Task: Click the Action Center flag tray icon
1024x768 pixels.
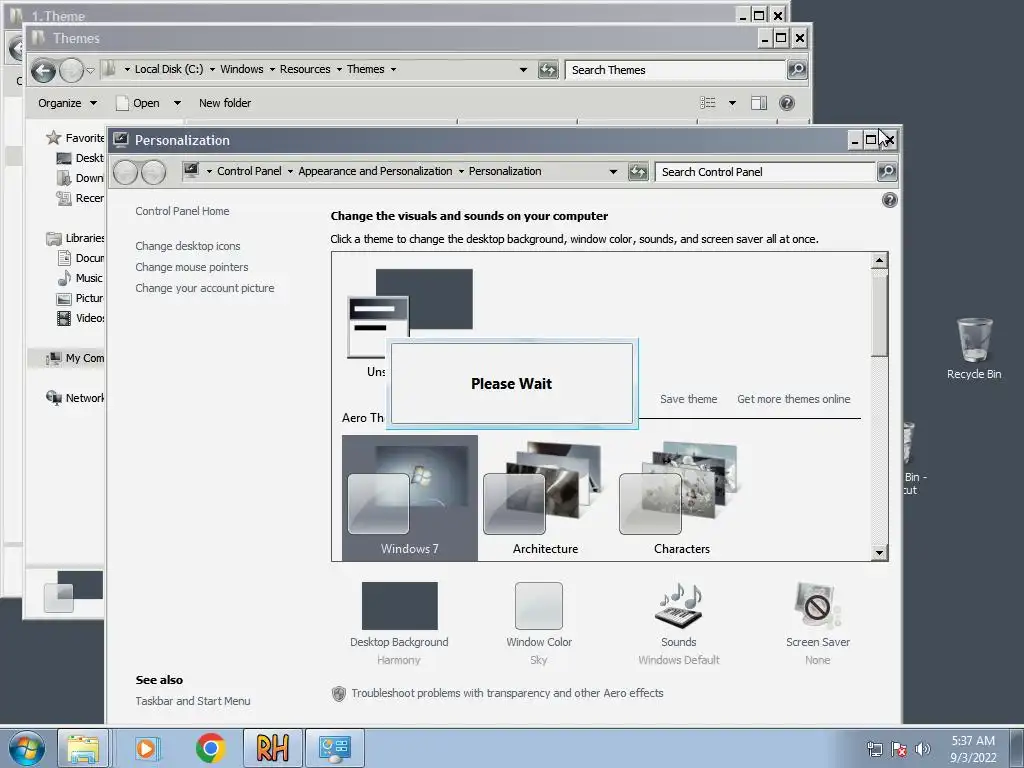Action: tap(899, 748)
